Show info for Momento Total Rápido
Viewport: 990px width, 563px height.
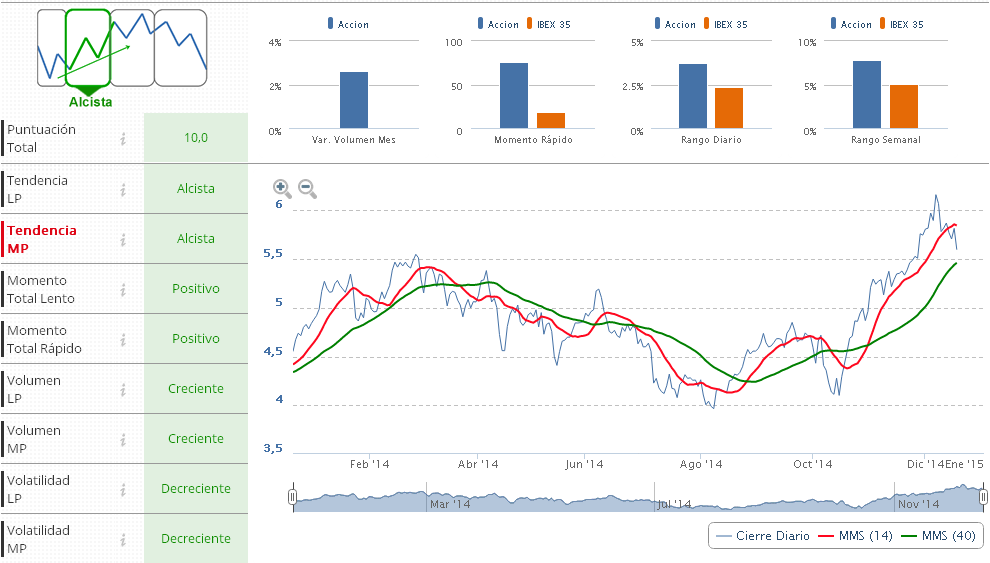click(123, 339)
